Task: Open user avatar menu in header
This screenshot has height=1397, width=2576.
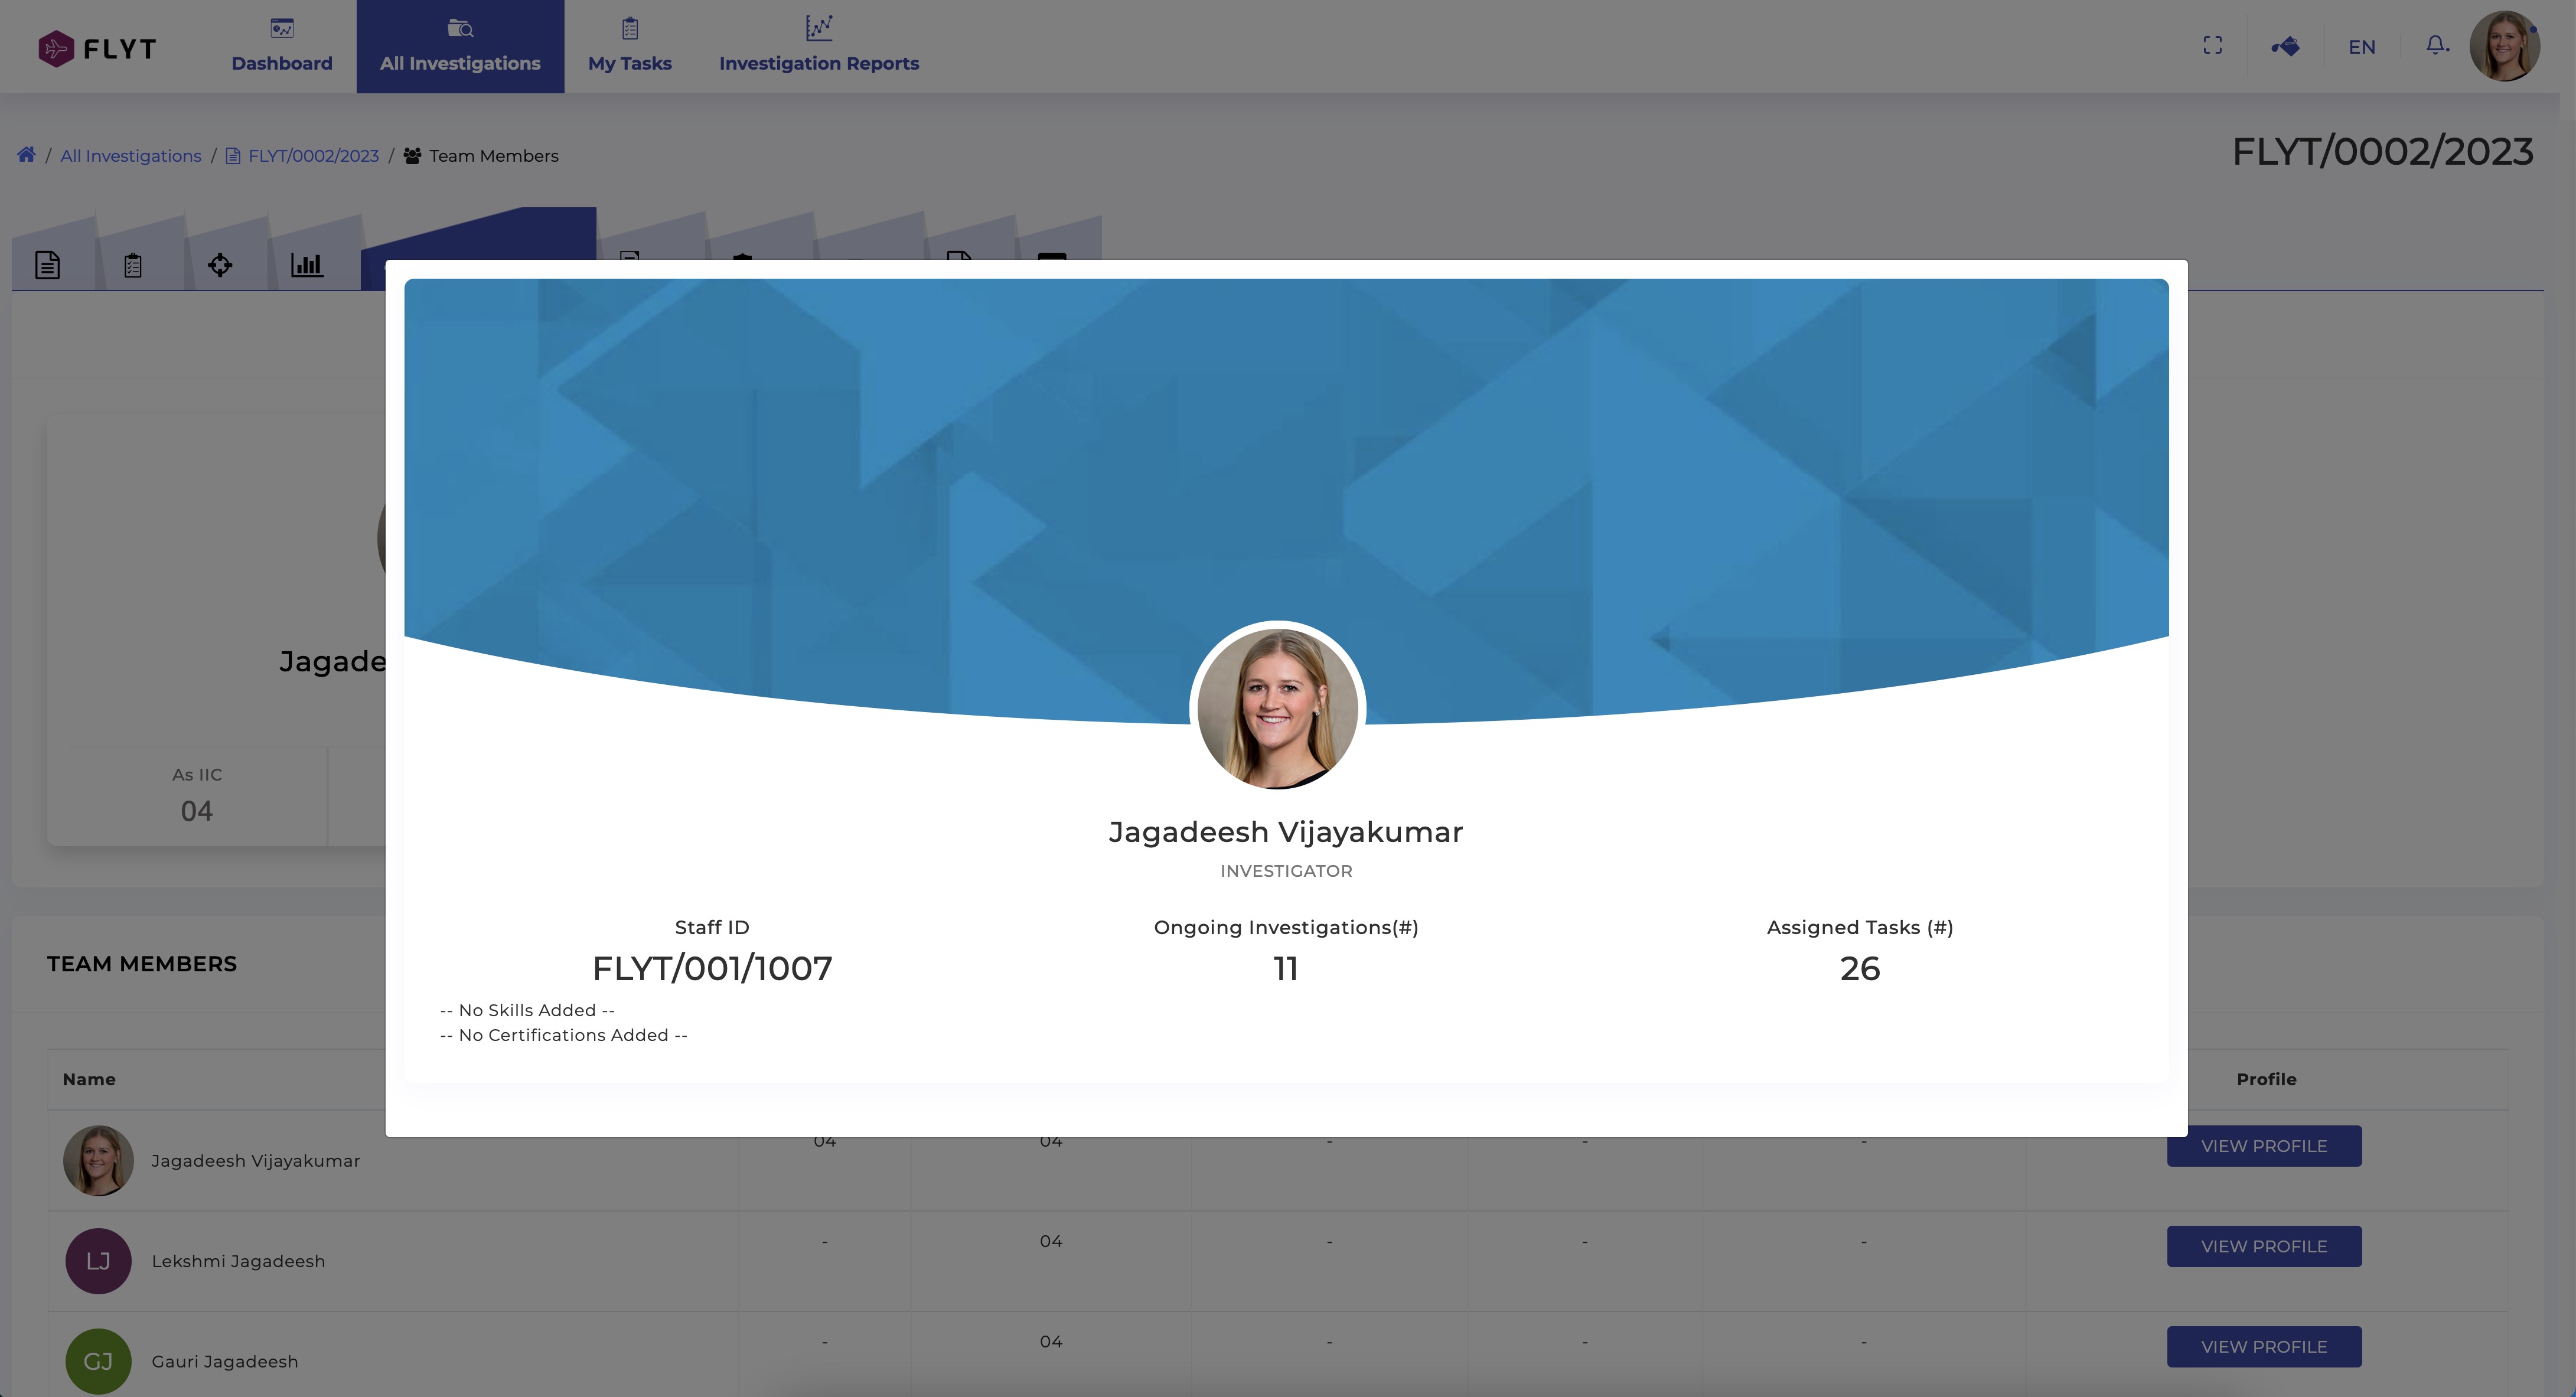Action: 2503,46
